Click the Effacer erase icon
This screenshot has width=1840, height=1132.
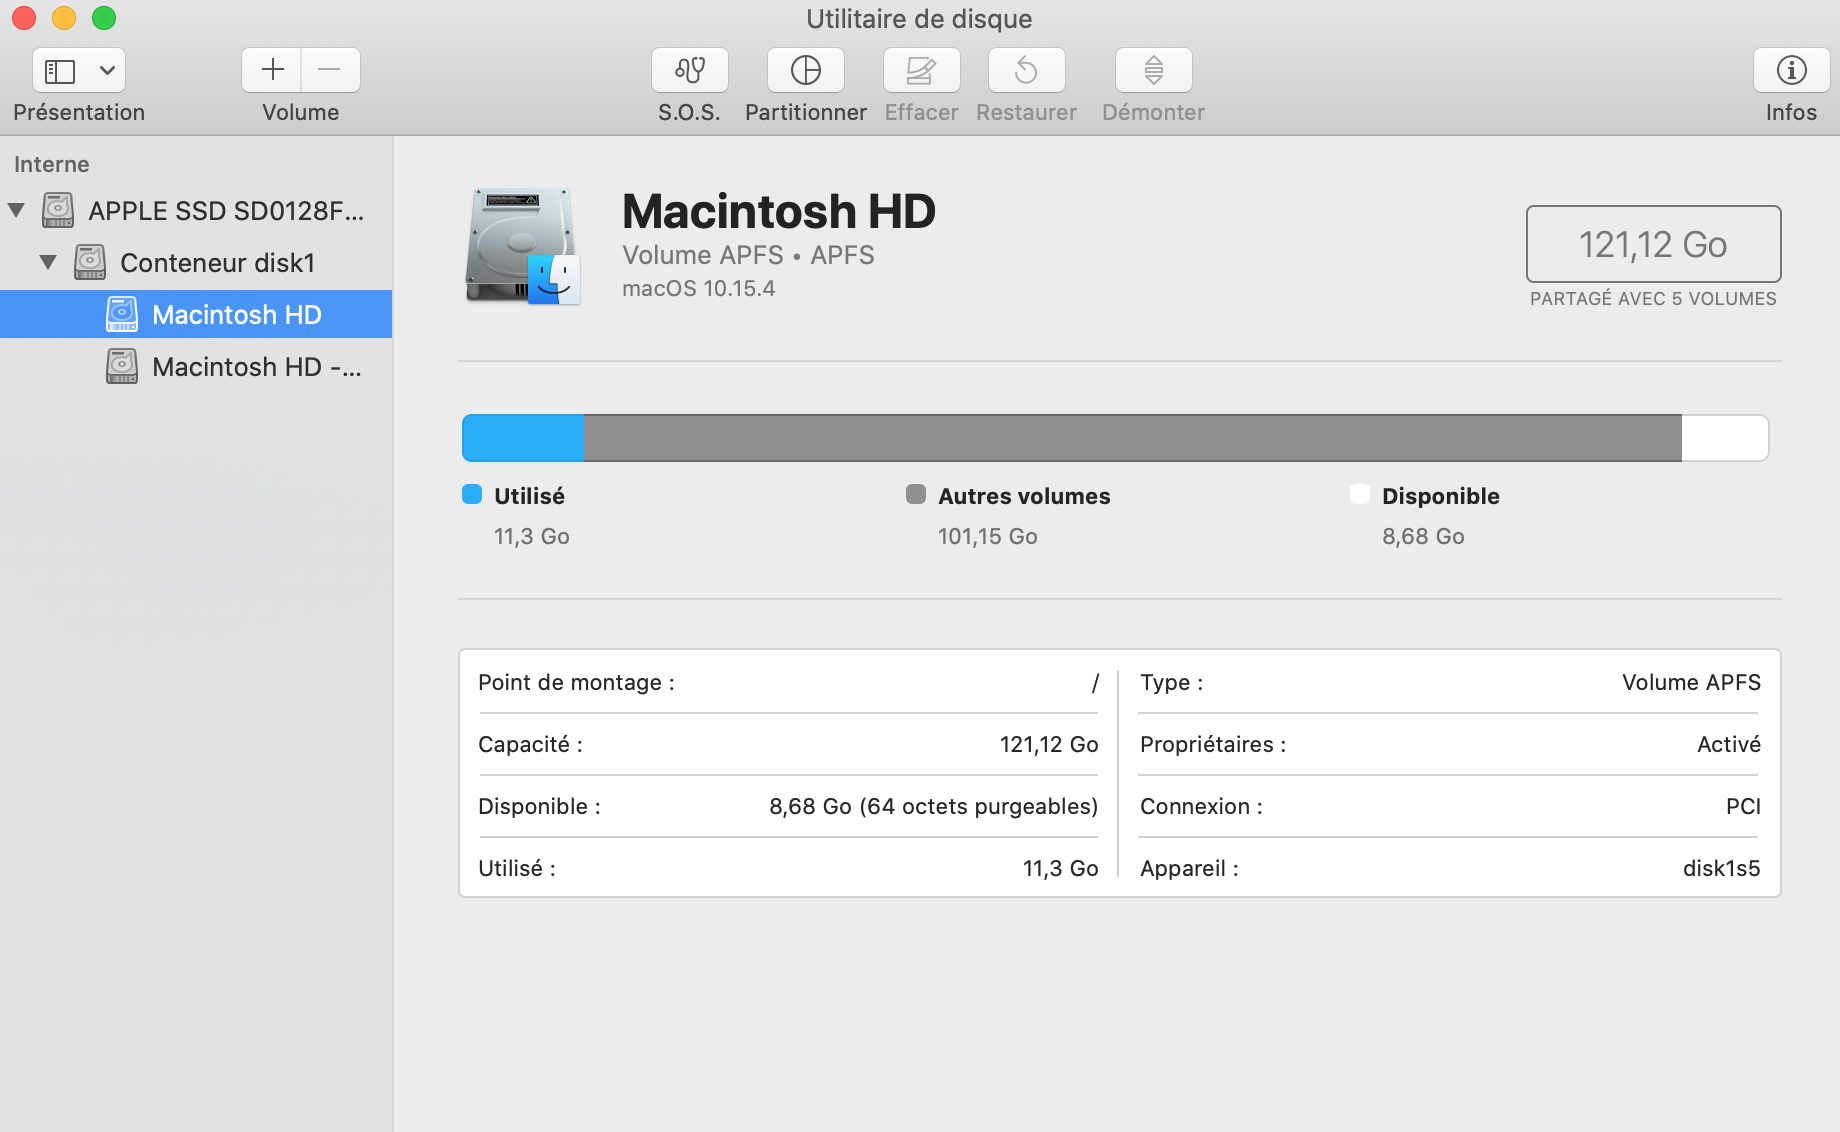pos(921,70)
